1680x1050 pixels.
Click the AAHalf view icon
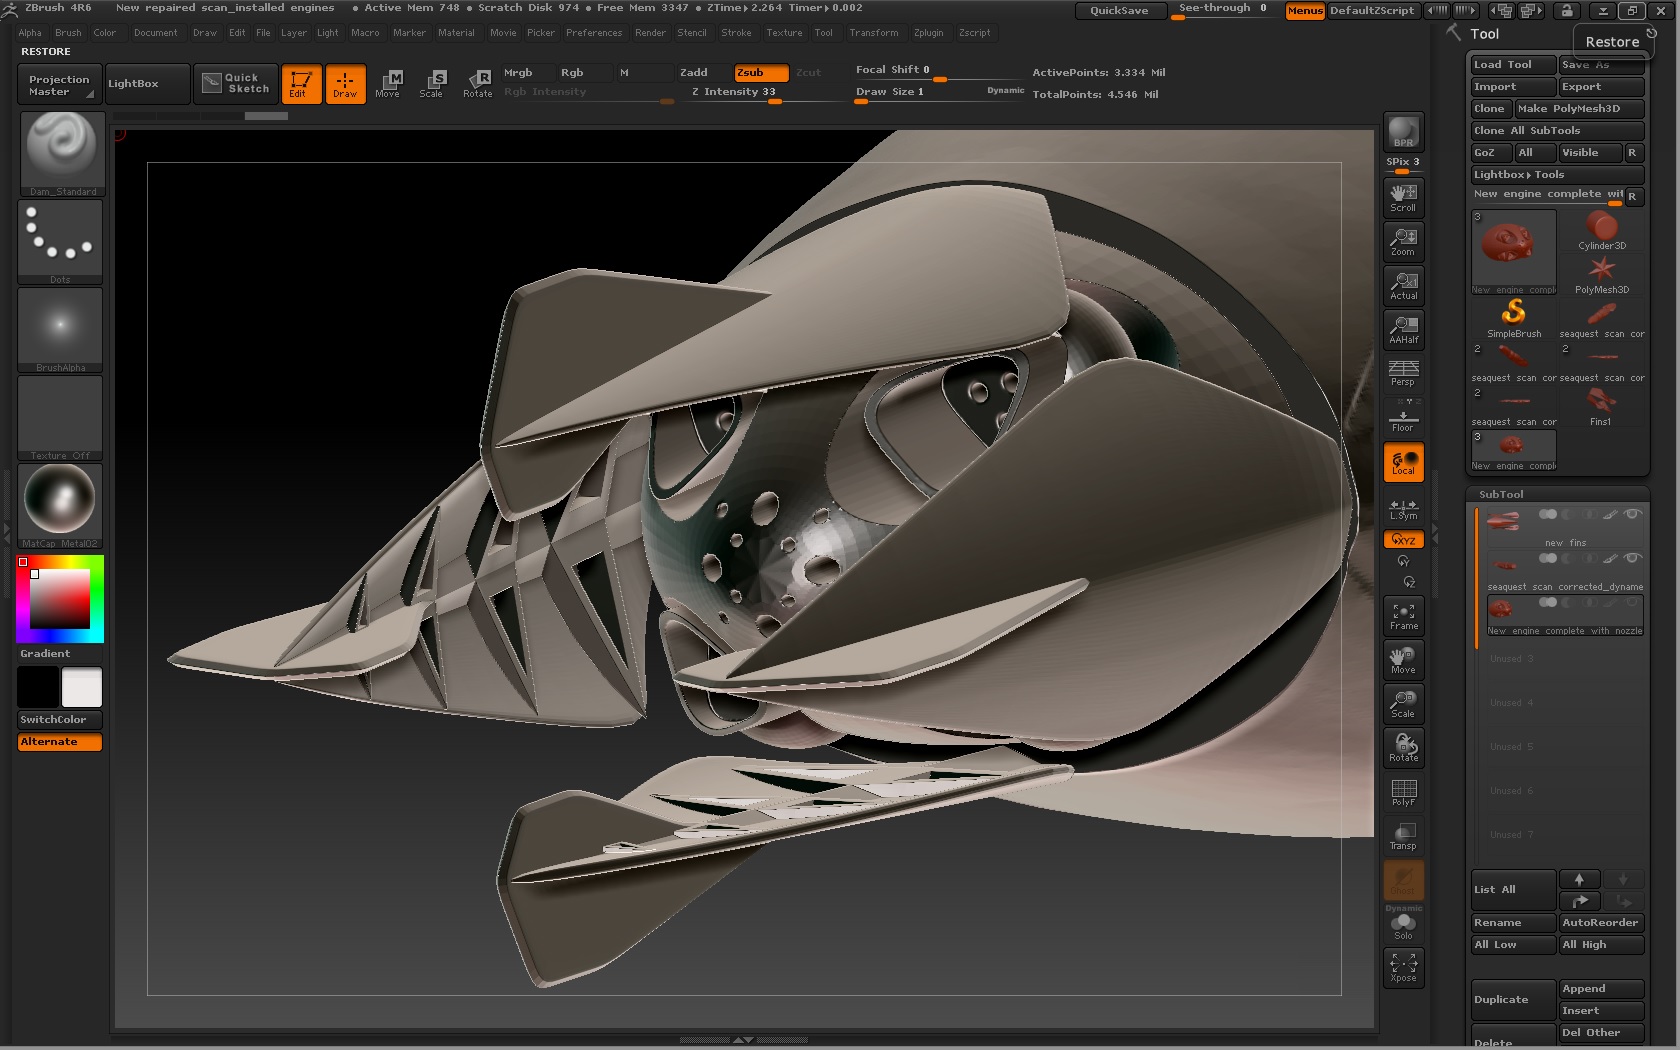tap(1403, 329)
